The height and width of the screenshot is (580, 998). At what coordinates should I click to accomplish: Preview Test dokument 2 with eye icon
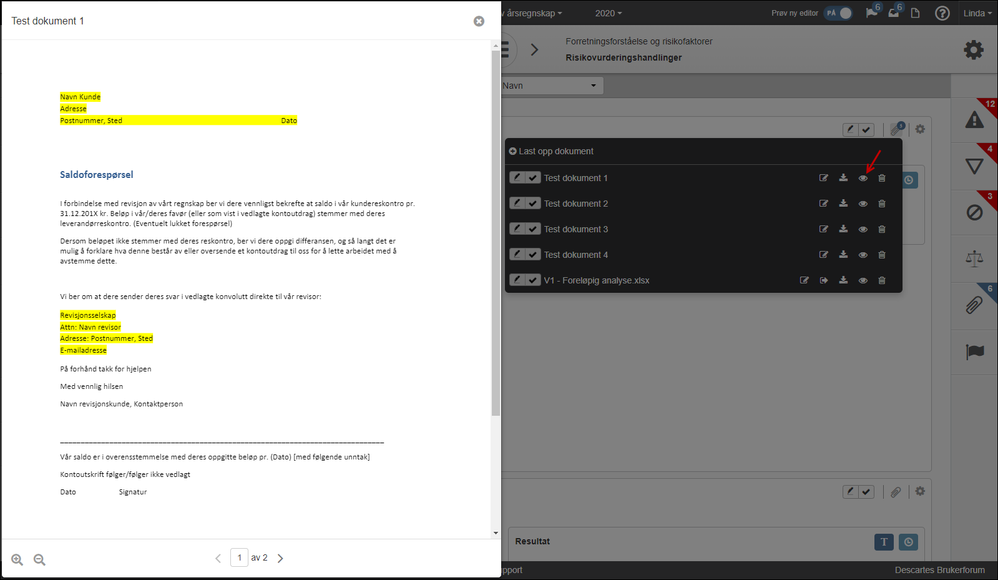click(x=863, y=204)
